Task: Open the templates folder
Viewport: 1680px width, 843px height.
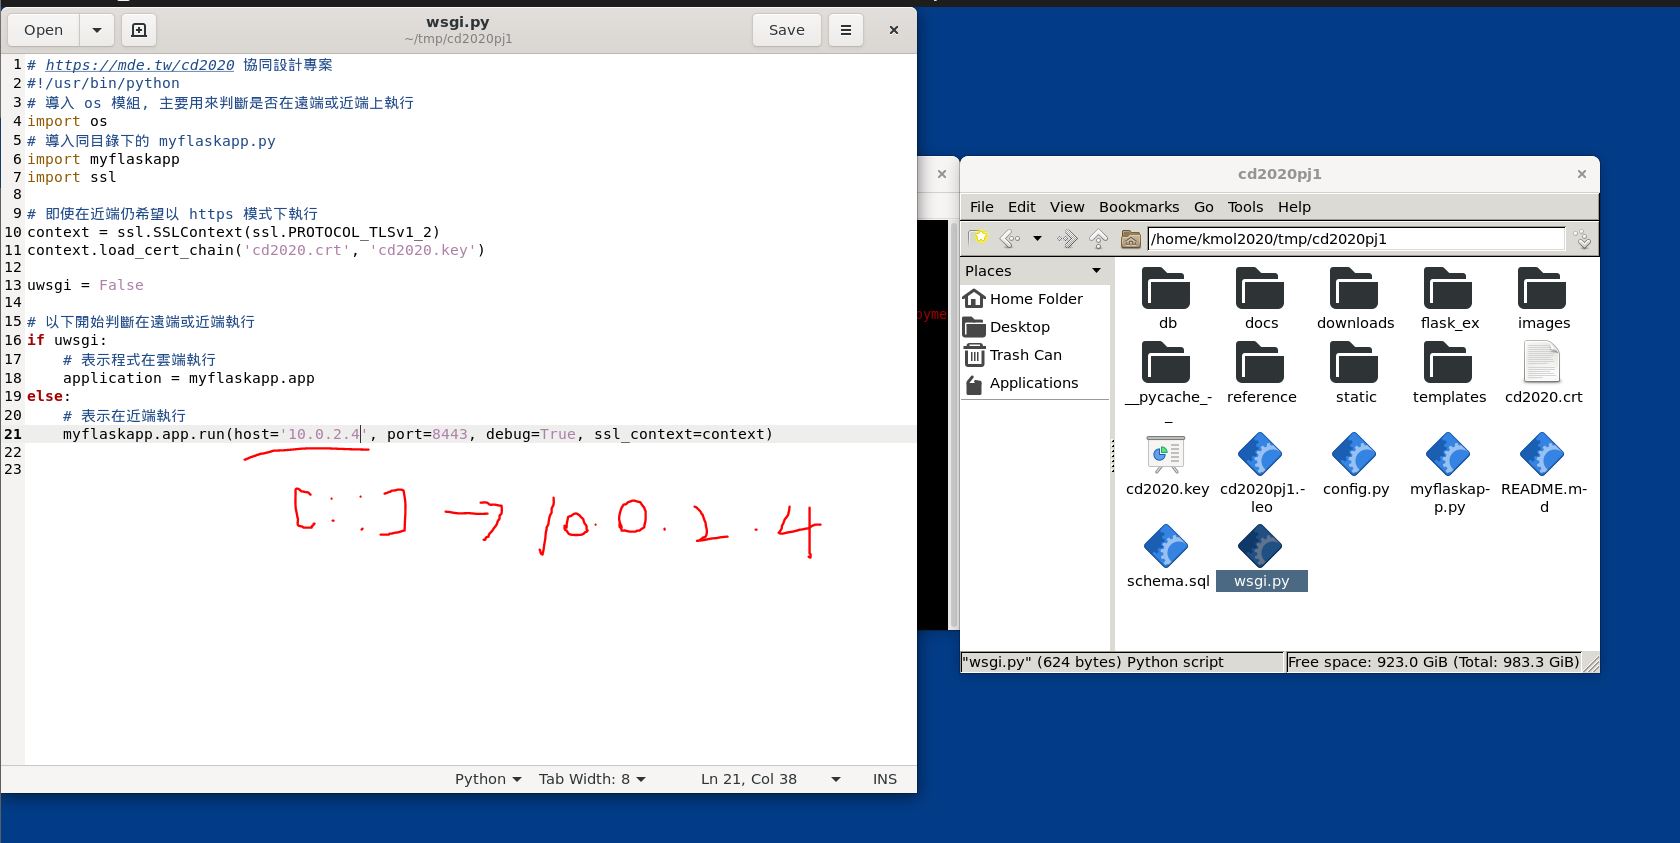Action: 1448,364
